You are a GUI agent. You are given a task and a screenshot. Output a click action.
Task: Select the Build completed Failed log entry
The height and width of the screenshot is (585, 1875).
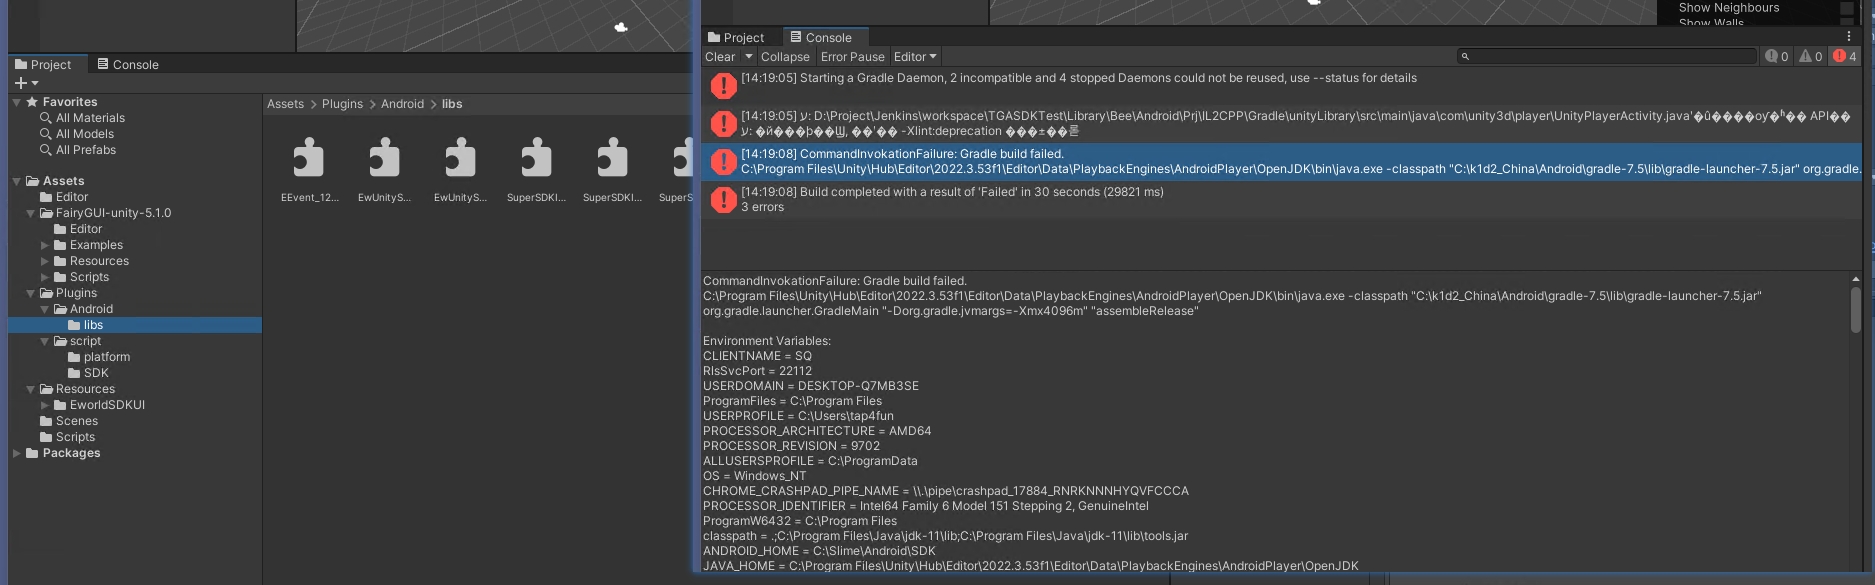coord(1281,200)
